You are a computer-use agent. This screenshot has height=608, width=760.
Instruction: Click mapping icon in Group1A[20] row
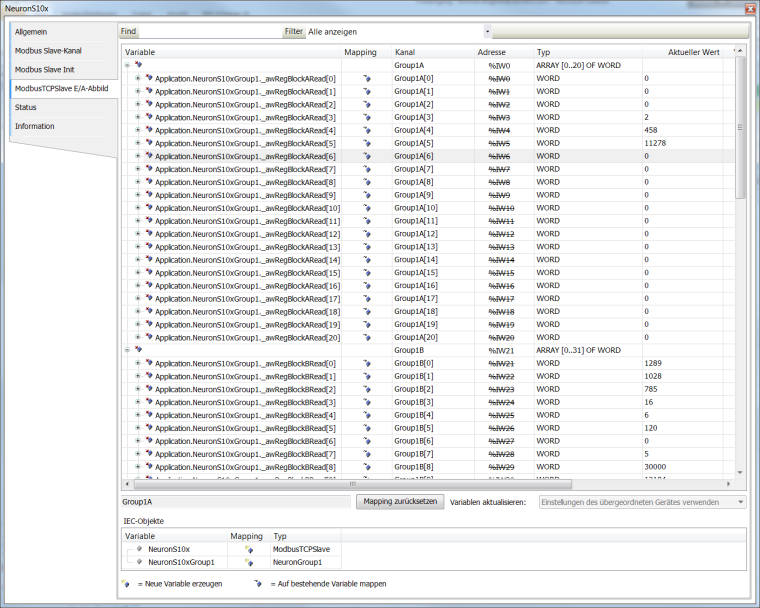tap(366, 338)
